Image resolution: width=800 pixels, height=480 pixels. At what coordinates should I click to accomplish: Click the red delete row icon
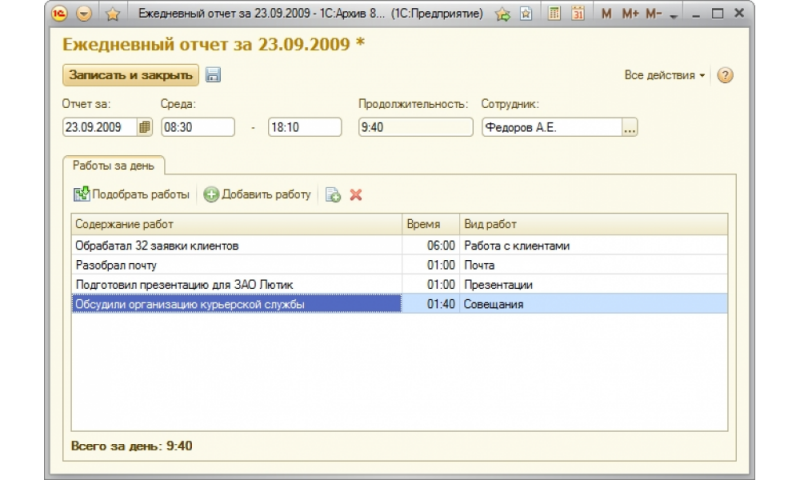click(x=356, y=195)
